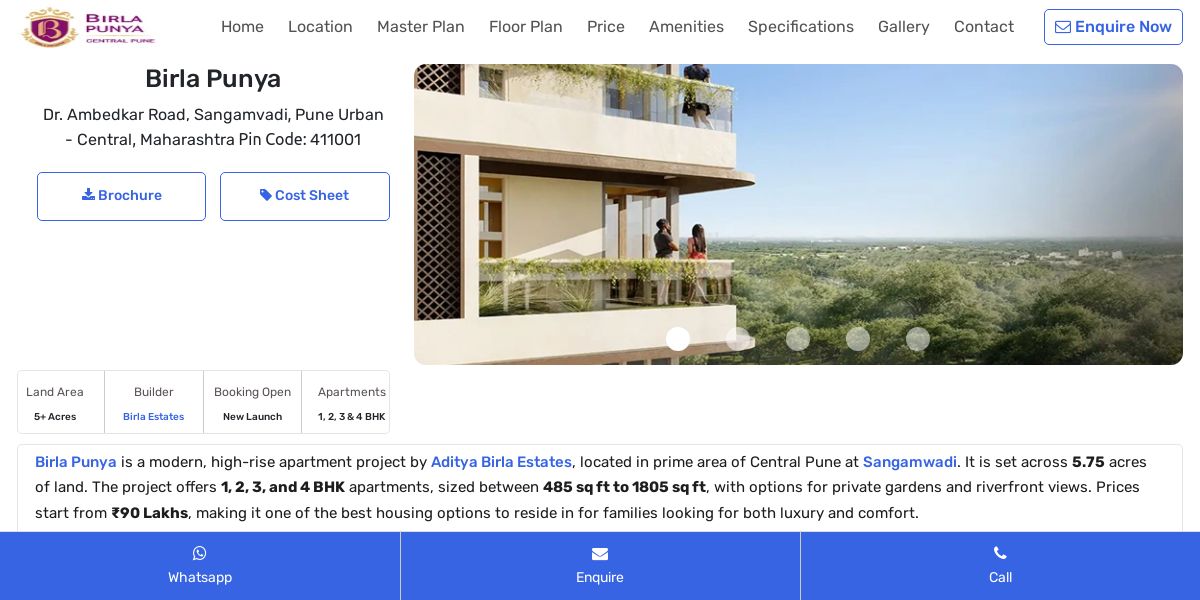Click the balcony hero image
This screenshot has height=600, width=1200.
click(798, 214)
